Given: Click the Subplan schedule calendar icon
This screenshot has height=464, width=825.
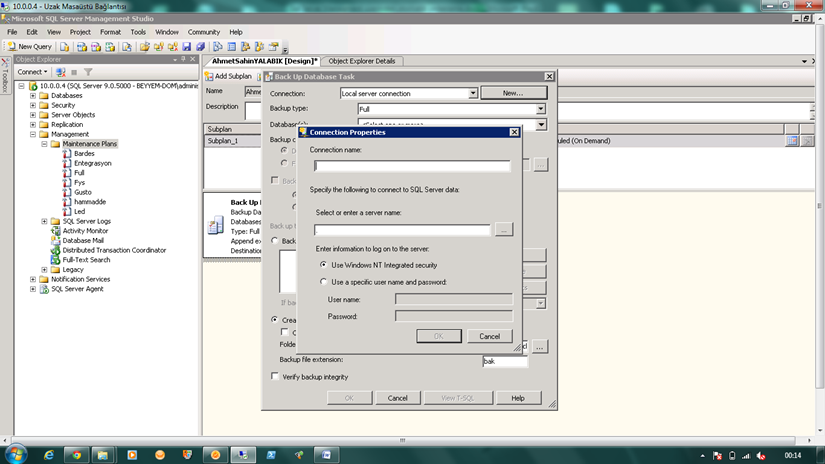Looking at the screenshot, I should 792,140.
